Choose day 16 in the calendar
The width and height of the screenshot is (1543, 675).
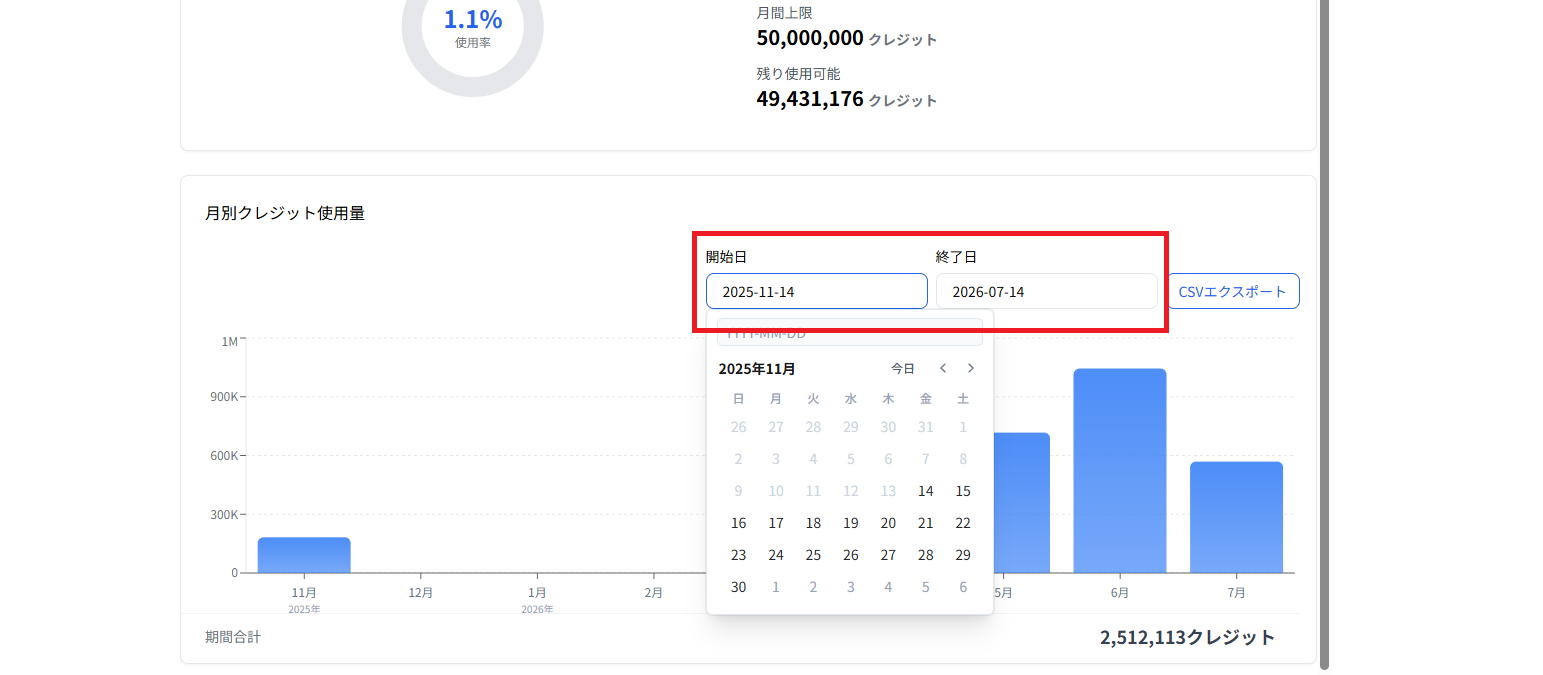click(x=738, y=523)
